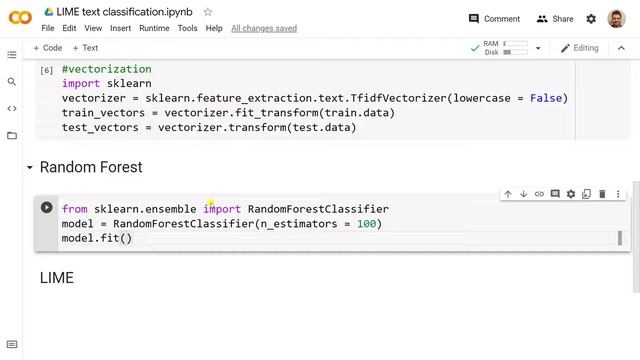Click the train_vectors code line
640x360 pixels.
[228, 113]
